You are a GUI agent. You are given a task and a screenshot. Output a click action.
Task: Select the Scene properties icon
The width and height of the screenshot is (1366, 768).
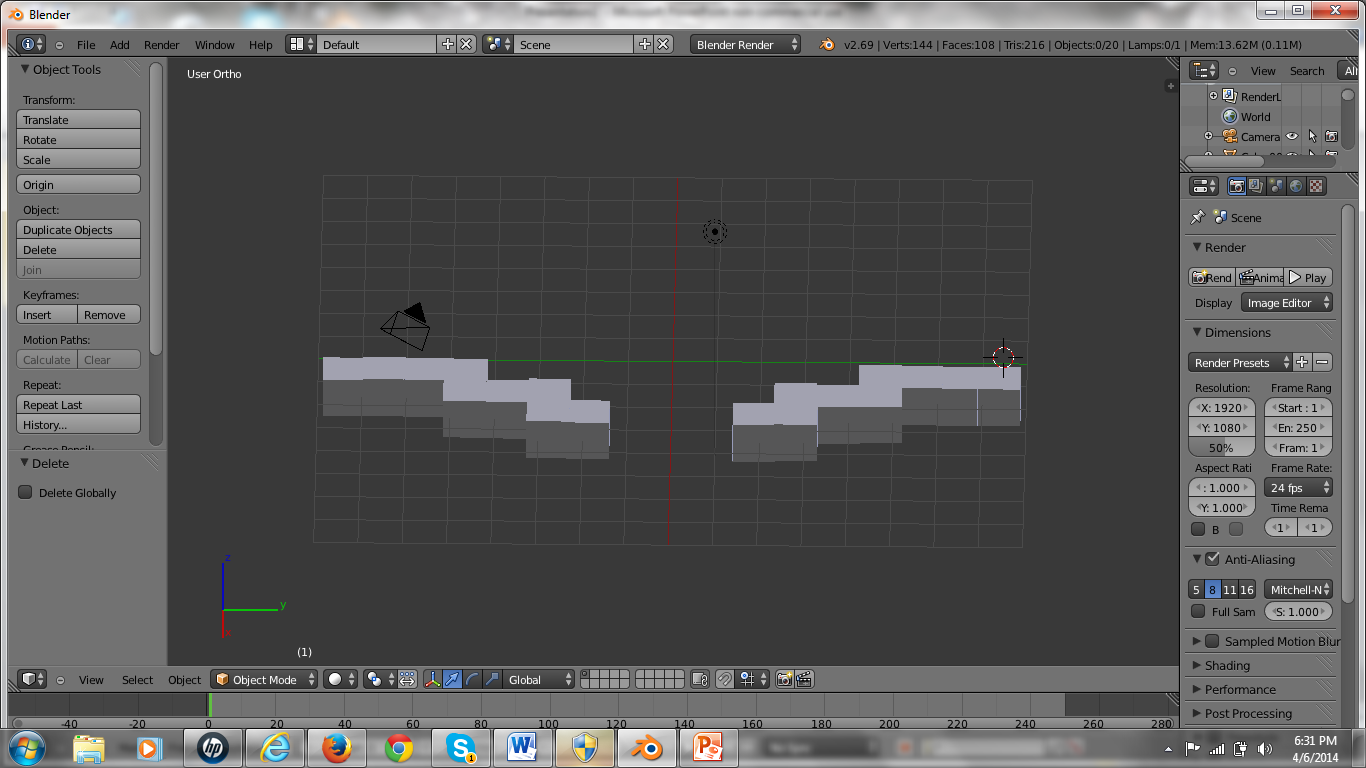click(1274, 185)
